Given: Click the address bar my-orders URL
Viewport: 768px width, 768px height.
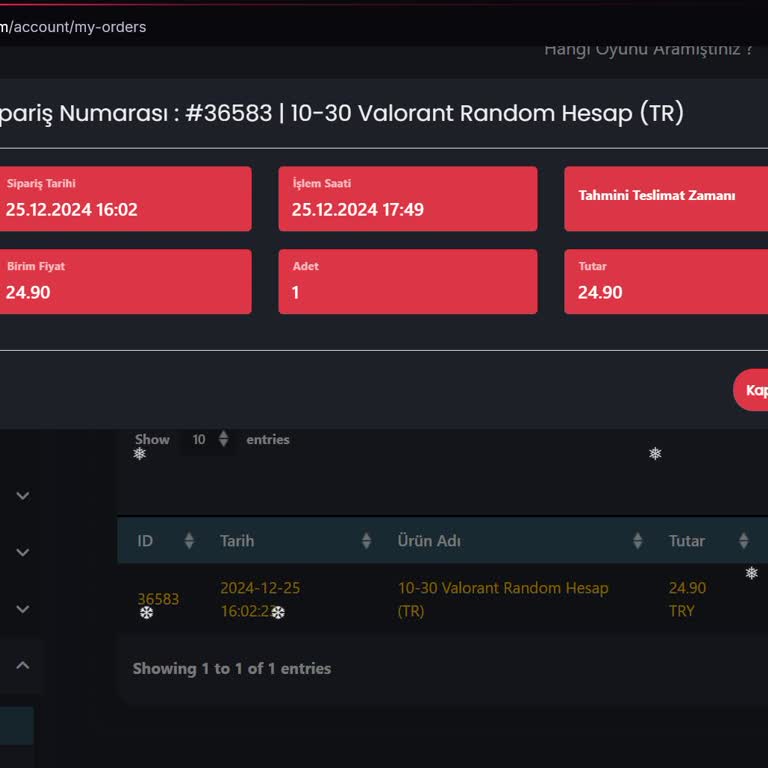Looking at the screenshot, I should click(x=73, y=27).
